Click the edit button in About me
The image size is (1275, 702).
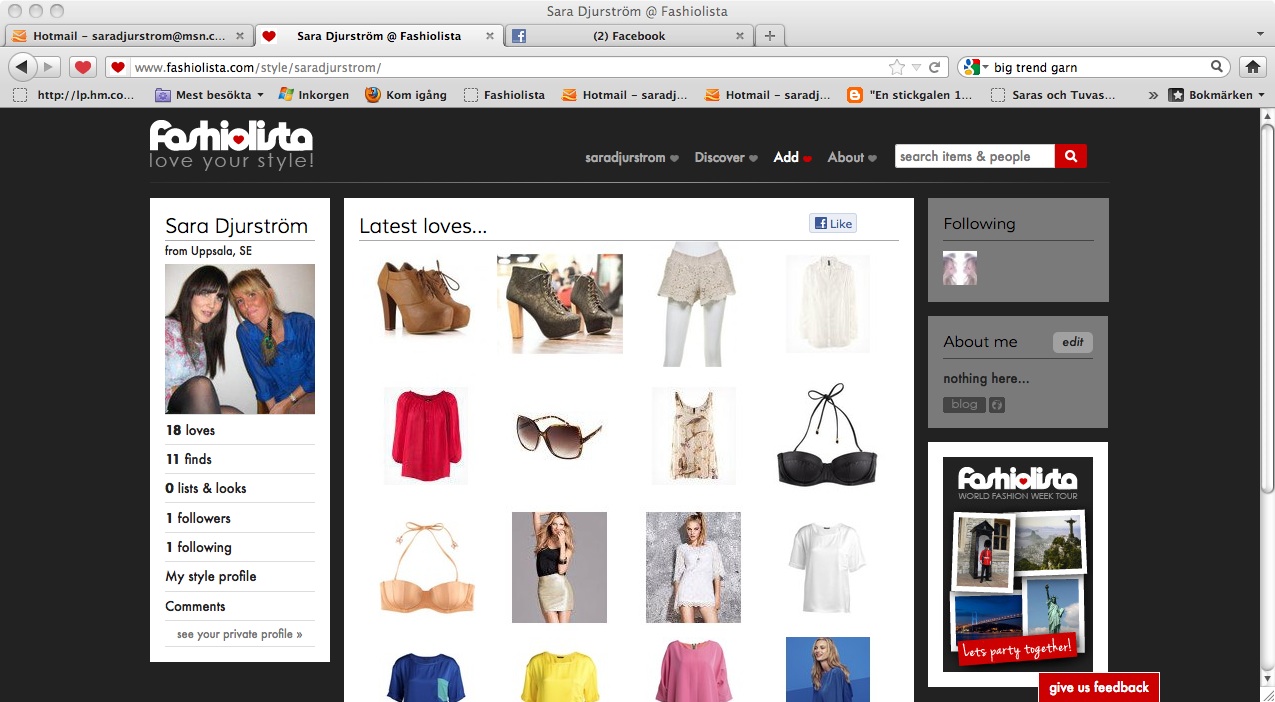click(1073, 342)
